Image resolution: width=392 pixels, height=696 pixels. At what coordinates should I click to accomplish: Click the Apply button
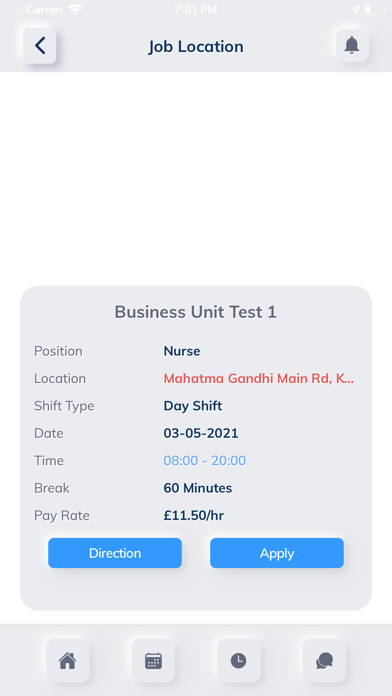(x=277, y=553)
